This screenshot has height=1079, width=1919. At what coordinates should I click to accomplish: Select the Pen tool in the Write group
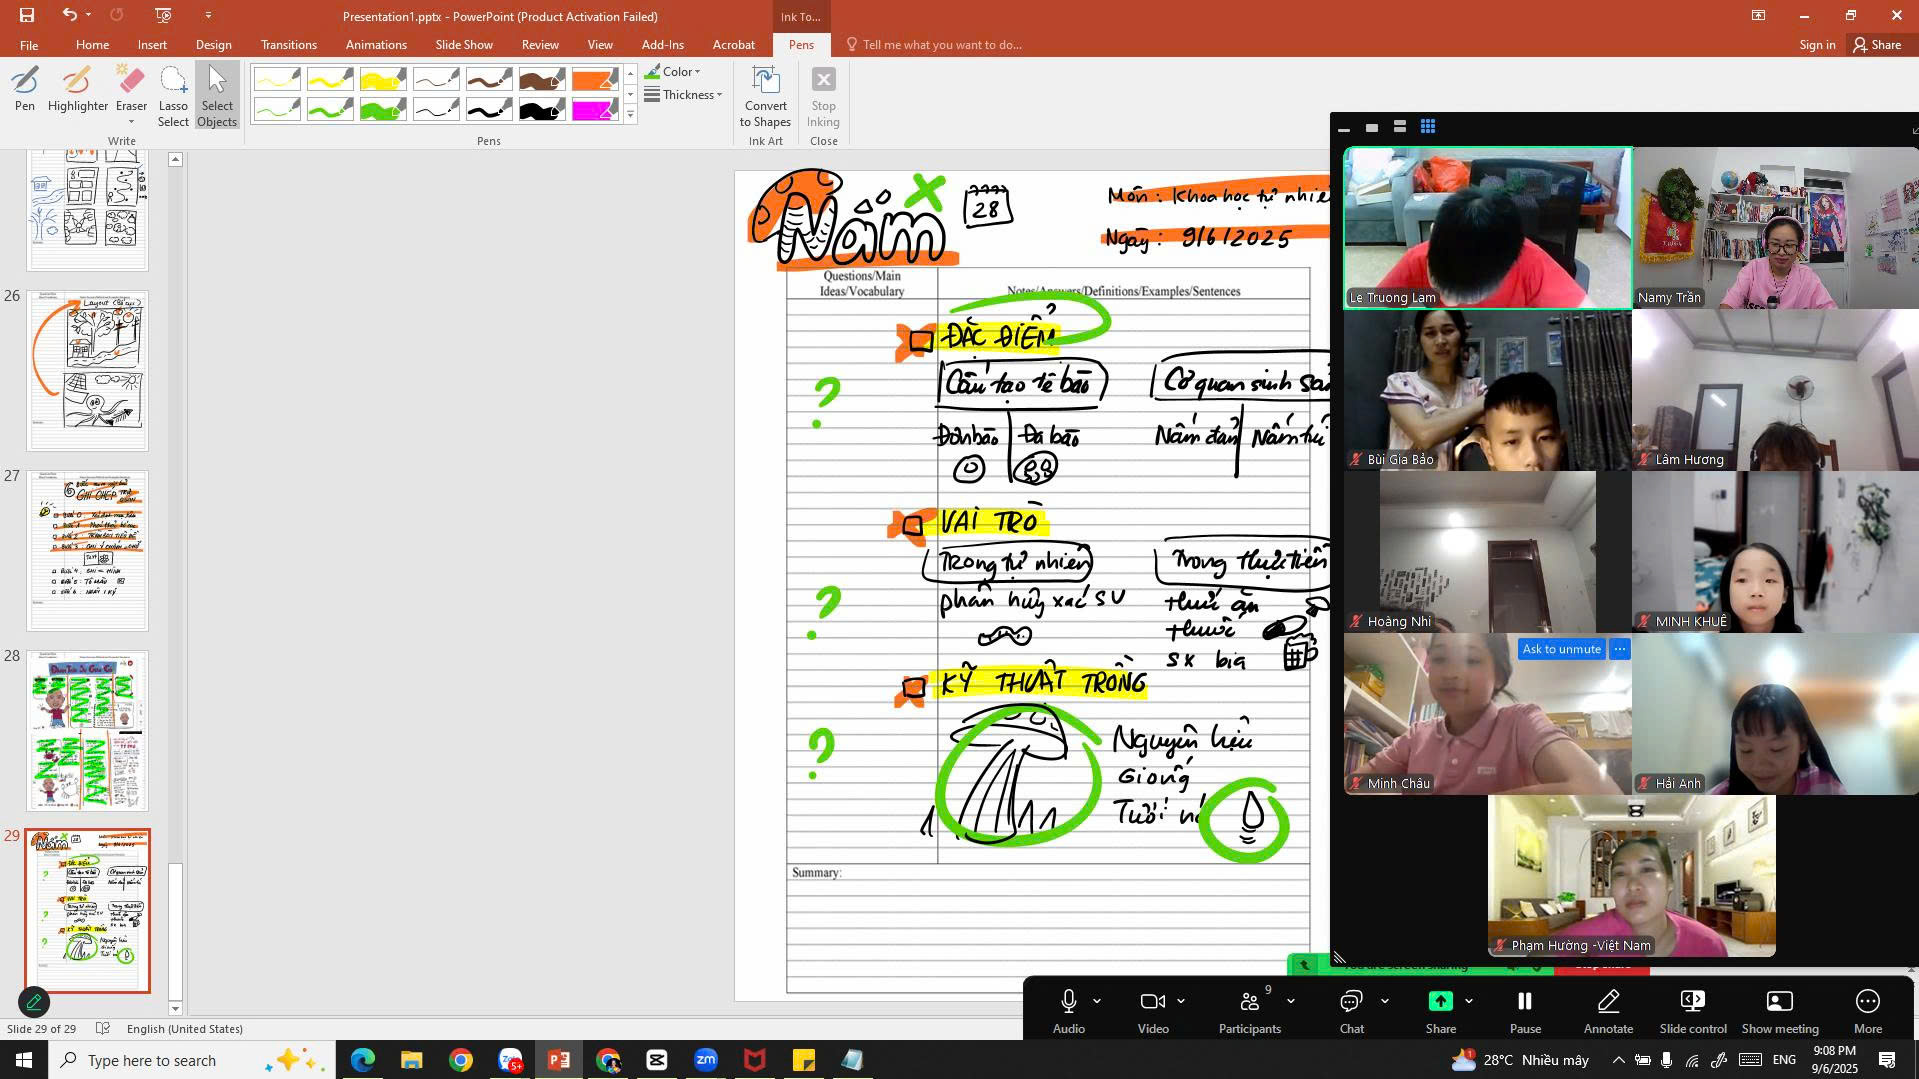click(x=25, y=88)
